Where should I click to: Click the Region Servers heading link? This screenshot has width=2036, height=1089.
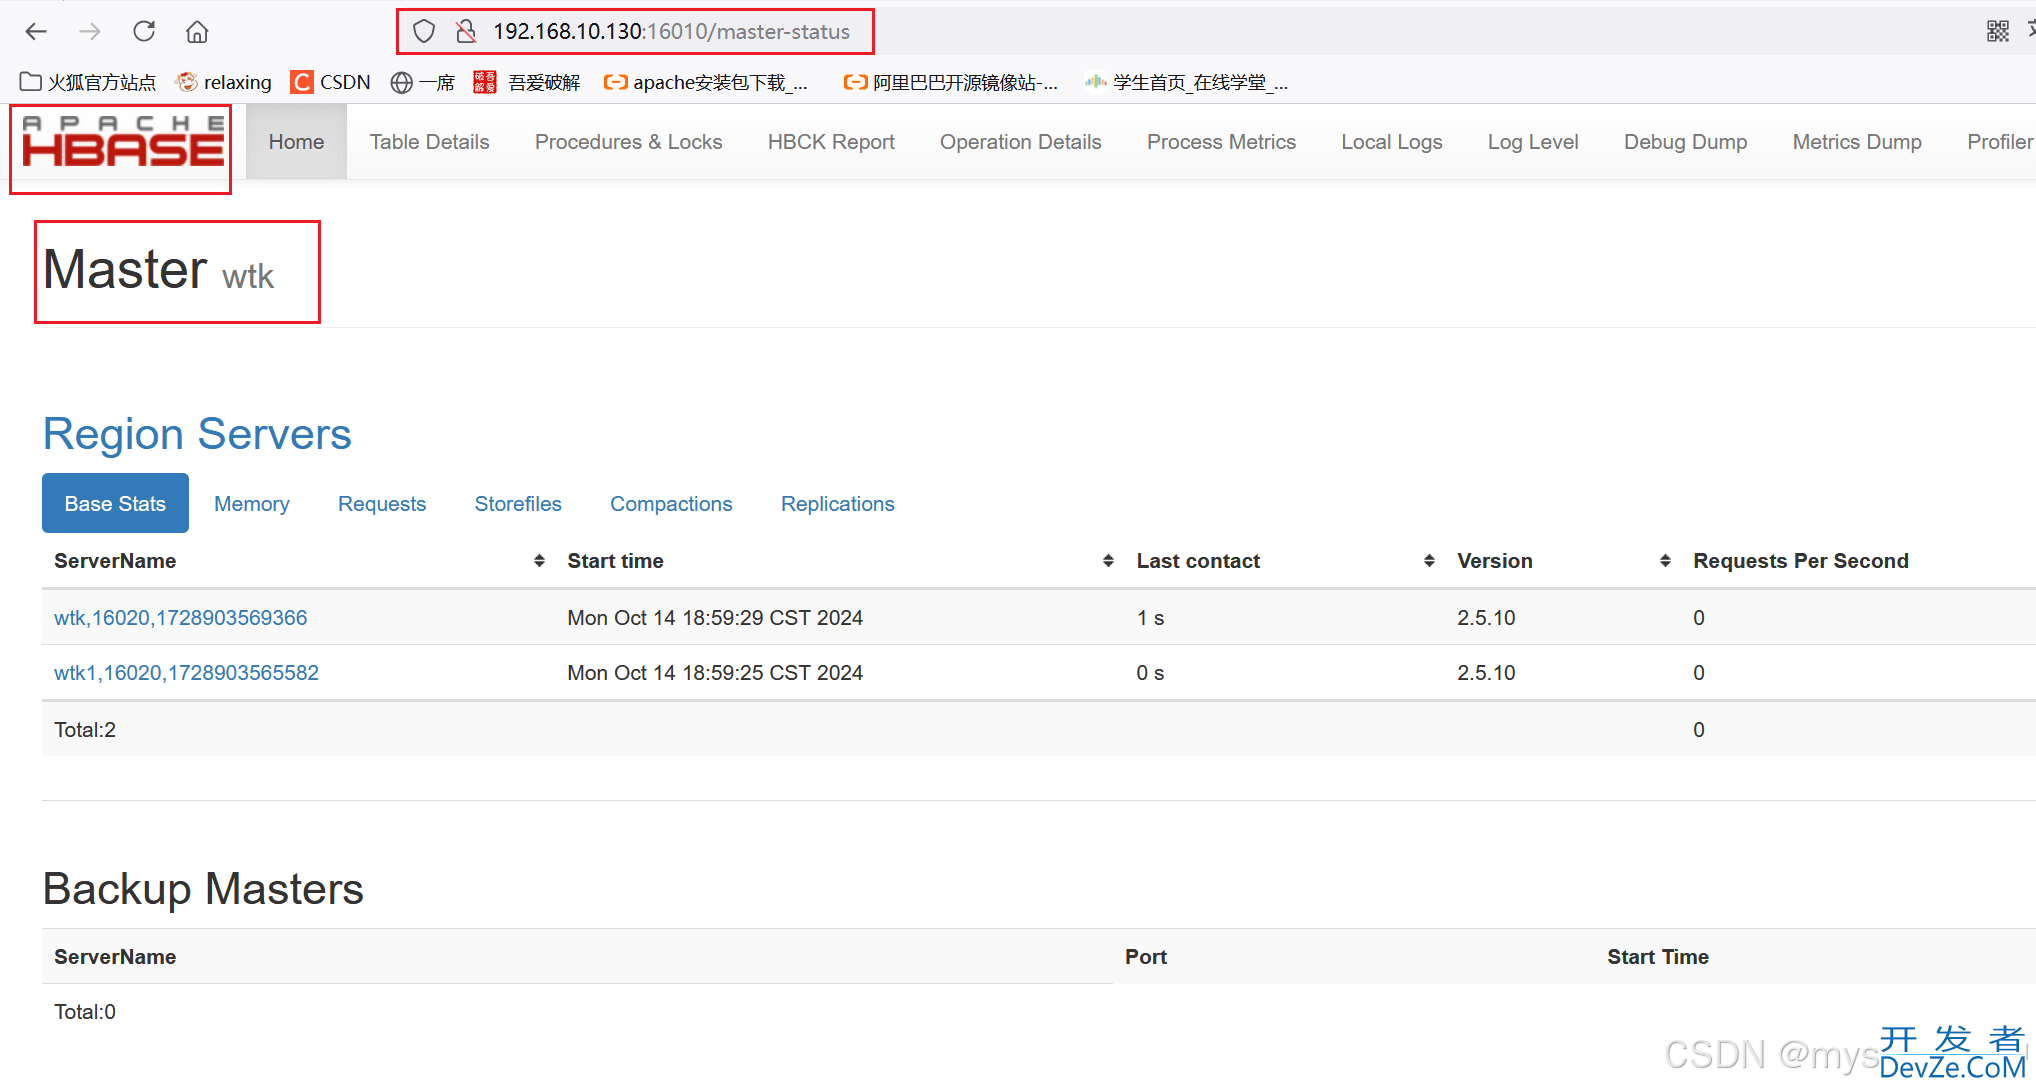(x=197, y=434)
